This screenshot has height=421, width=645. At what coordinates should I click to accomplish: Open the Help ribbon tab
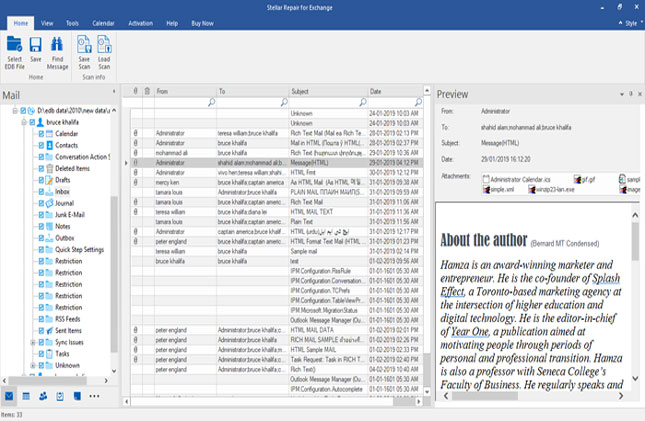pos(172,23)
